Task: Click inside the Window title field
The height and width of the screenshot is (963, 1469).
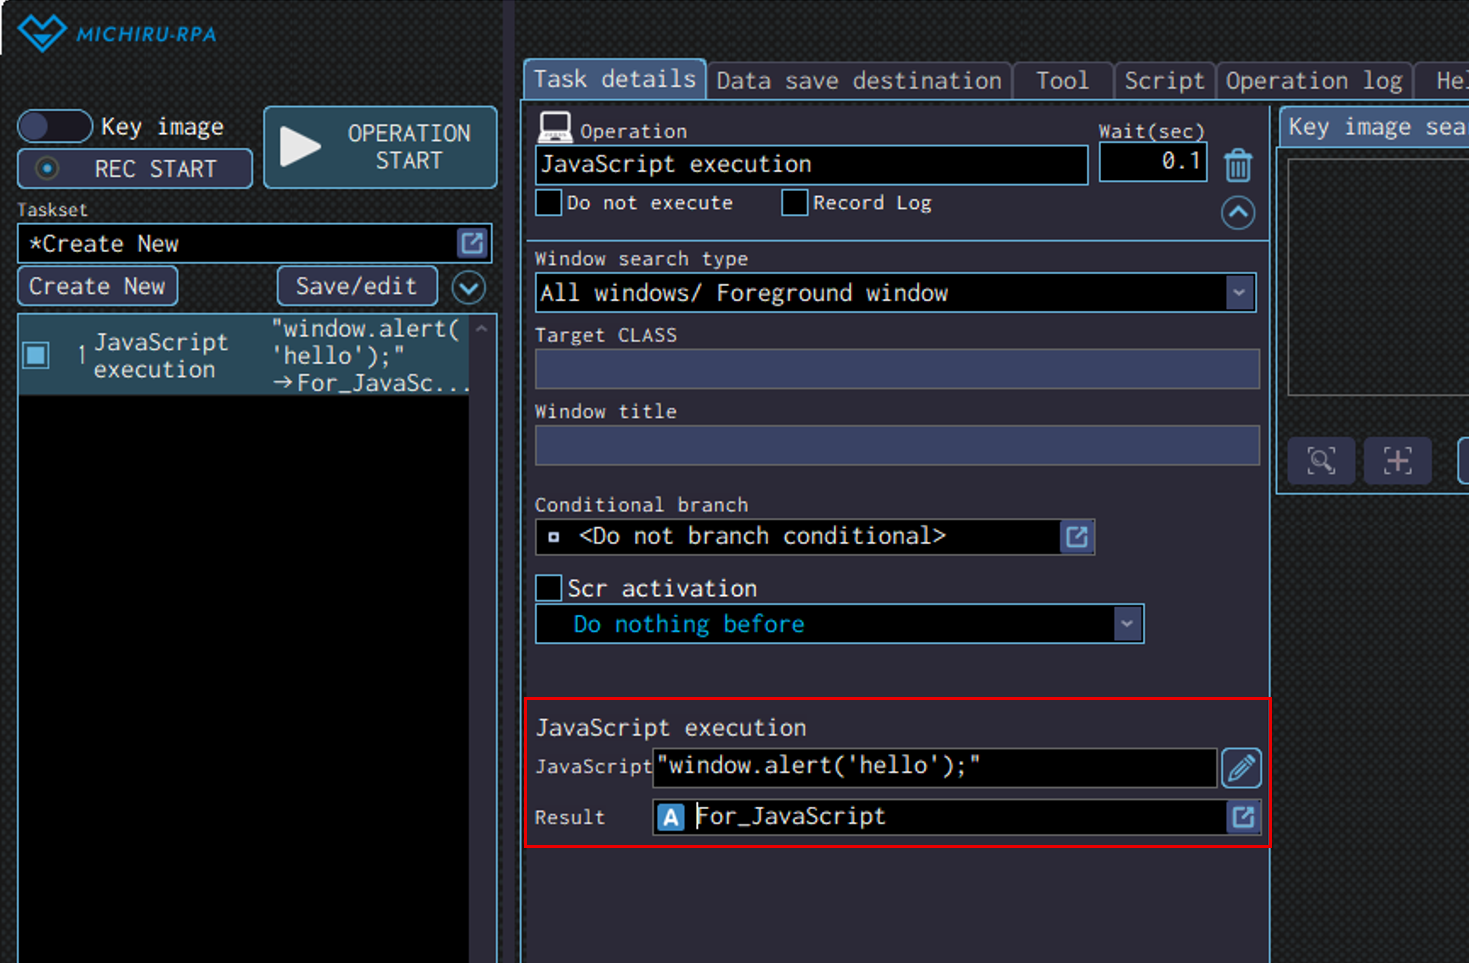Action: coord(896,446)
